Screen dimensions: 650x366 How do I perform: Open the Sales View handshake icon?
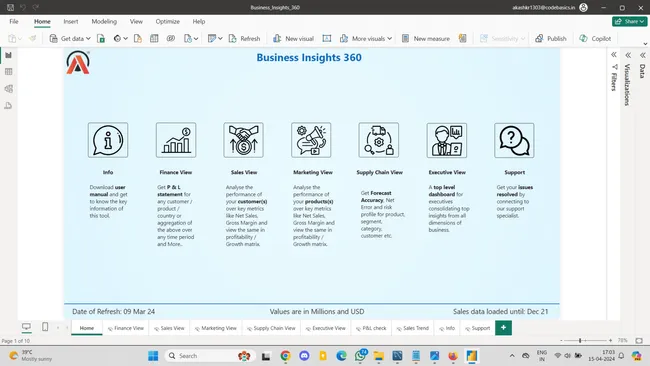[243, 140]
